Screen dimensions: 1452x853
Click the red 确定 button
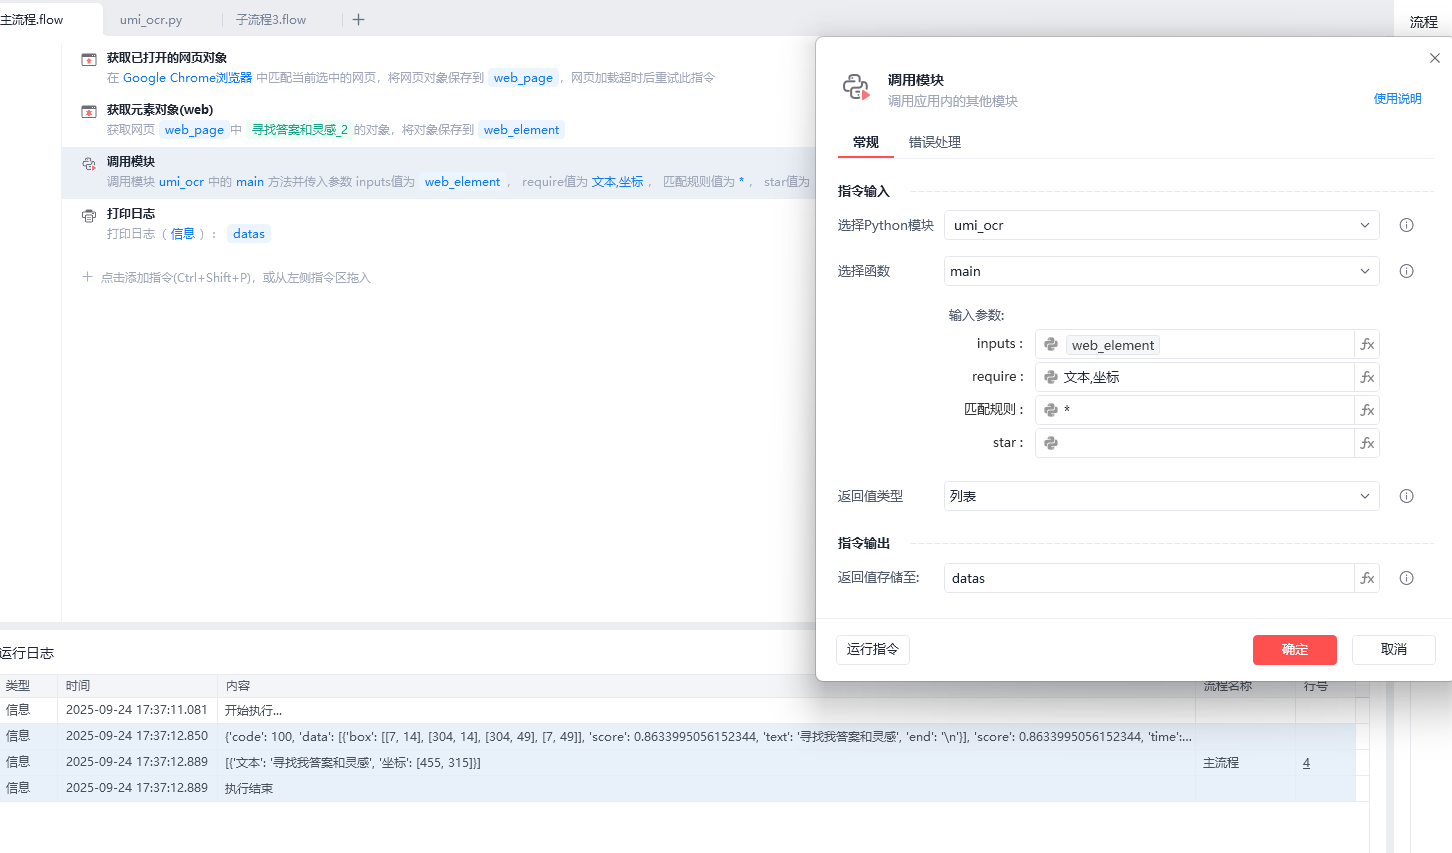1294,649
